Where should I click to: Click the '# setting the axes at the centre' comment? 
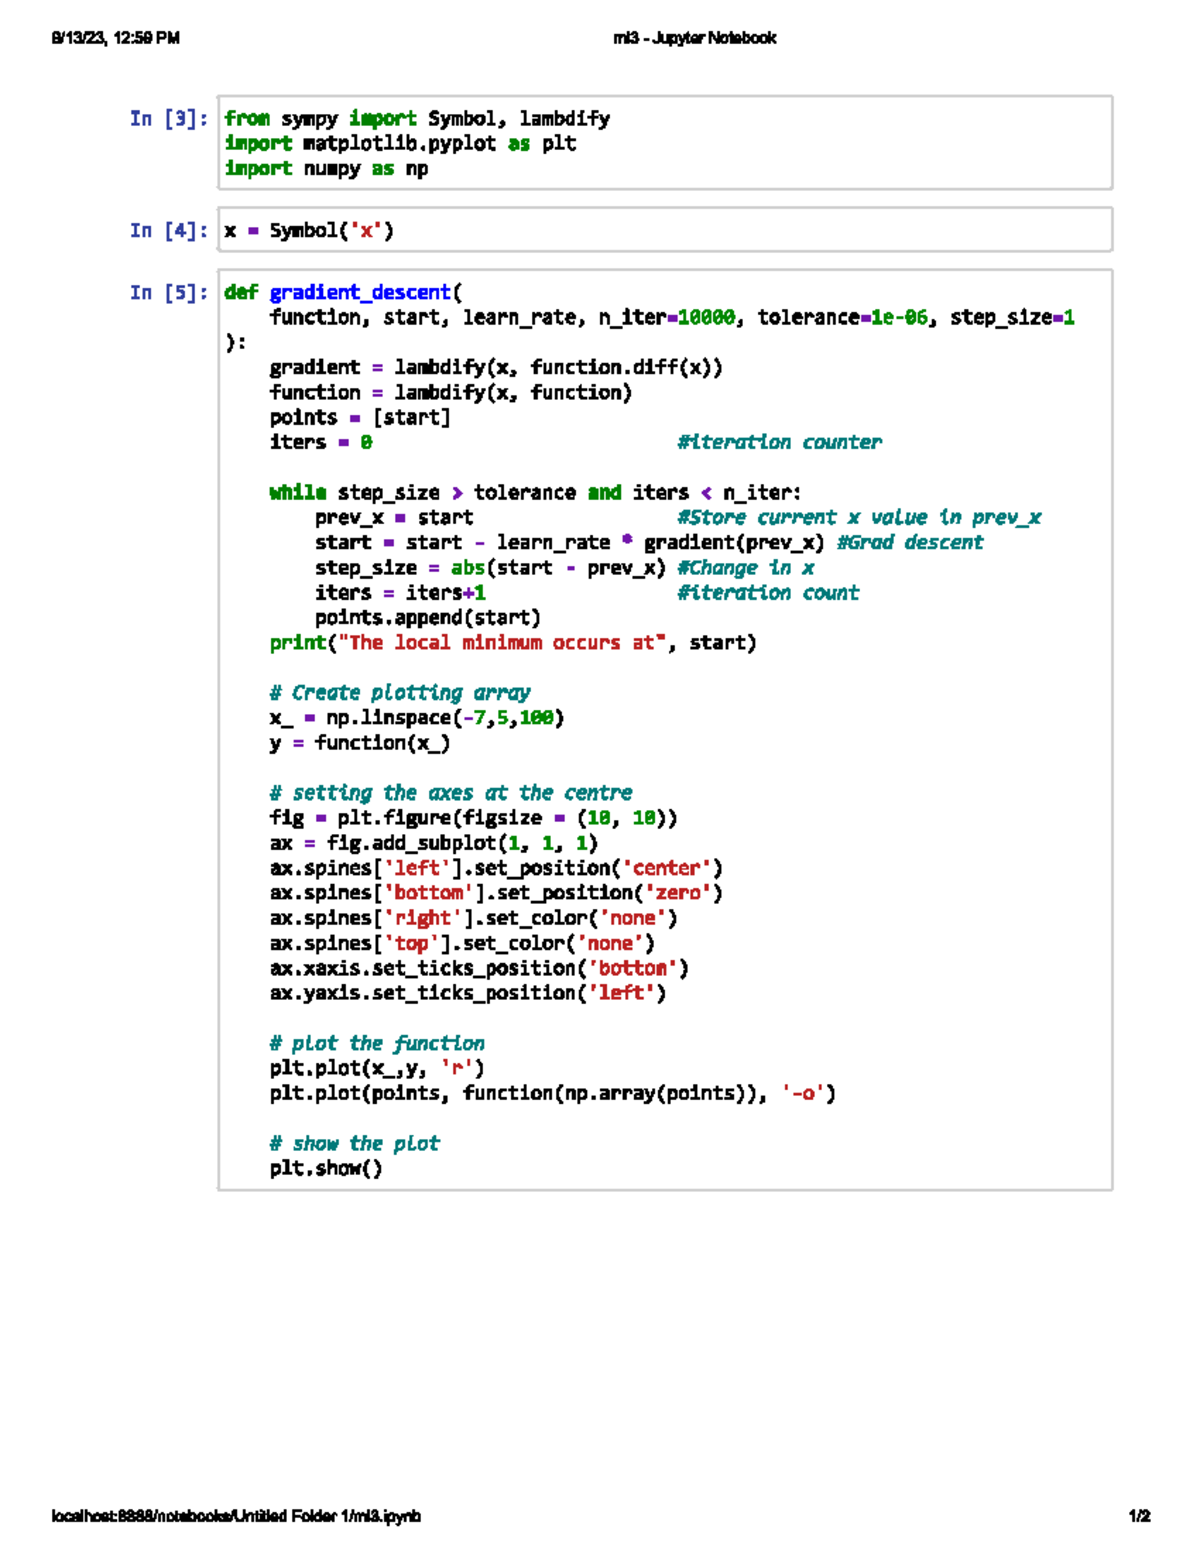pyautogui.click(x=450, y=793)
